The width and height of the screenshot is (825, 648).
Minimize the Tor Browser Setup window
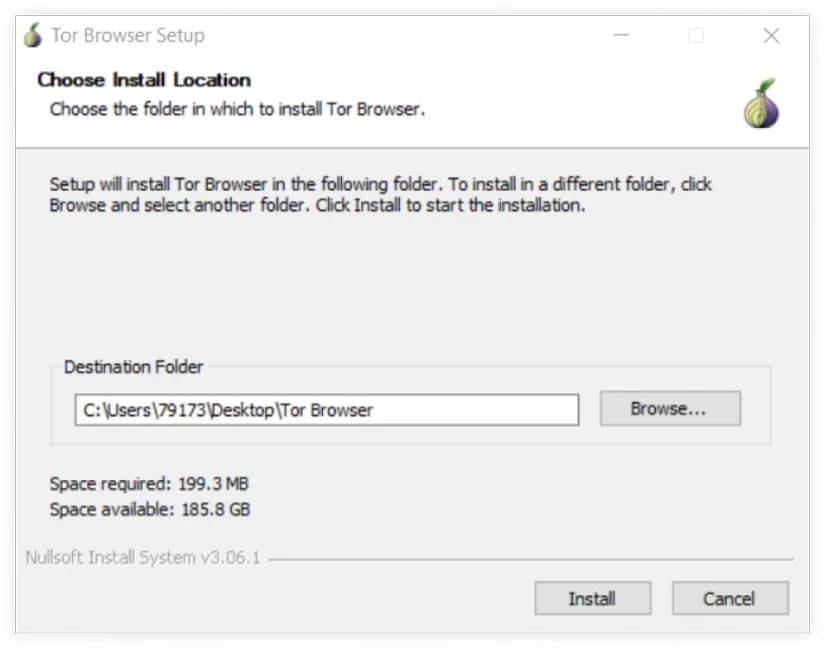tap(621, 35)
